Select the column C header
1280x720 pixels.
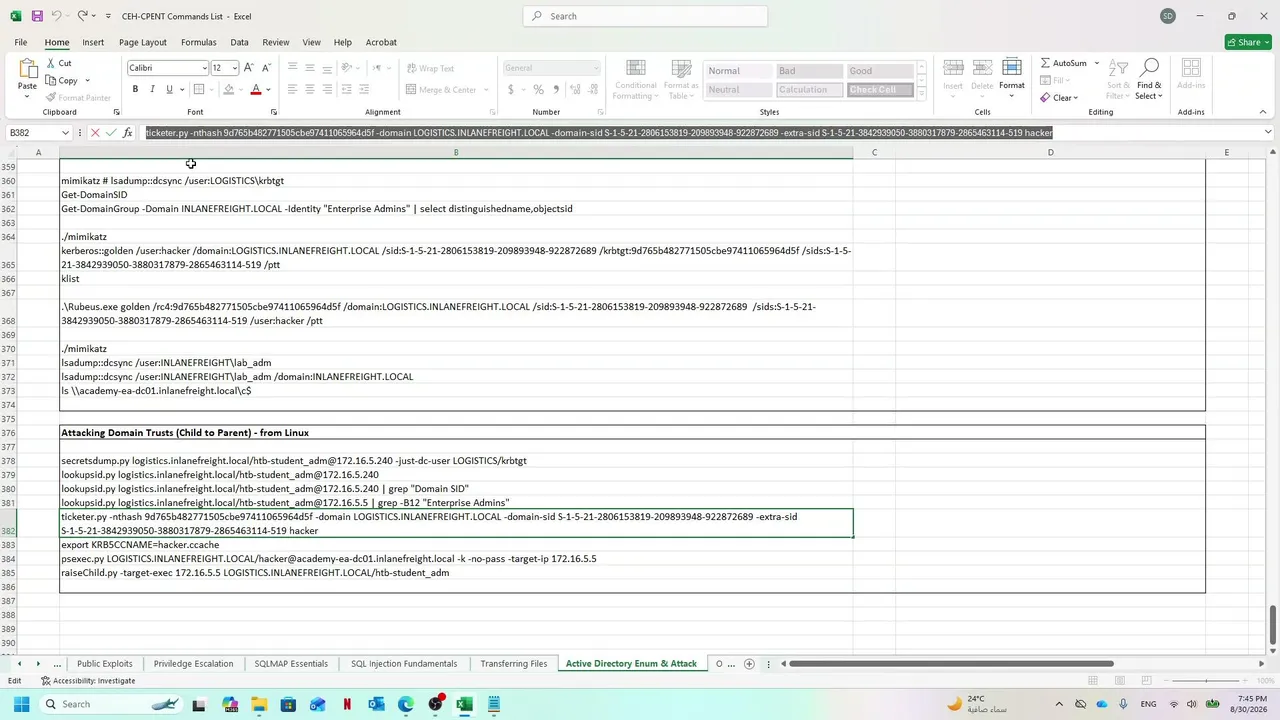pos(874,152)
